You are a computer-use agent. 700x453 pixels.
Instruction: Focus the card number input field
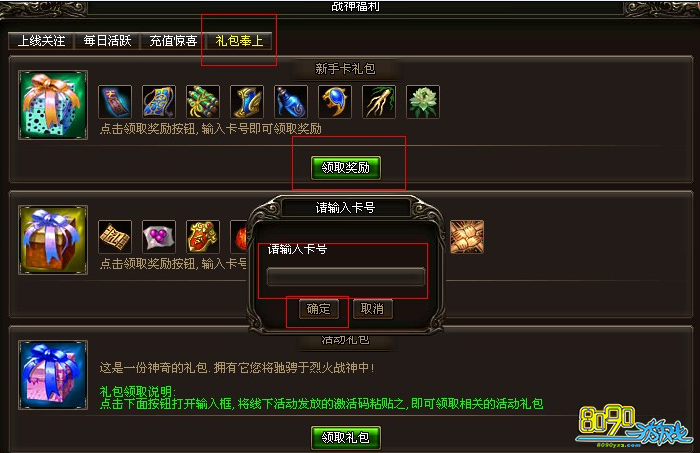346,277
